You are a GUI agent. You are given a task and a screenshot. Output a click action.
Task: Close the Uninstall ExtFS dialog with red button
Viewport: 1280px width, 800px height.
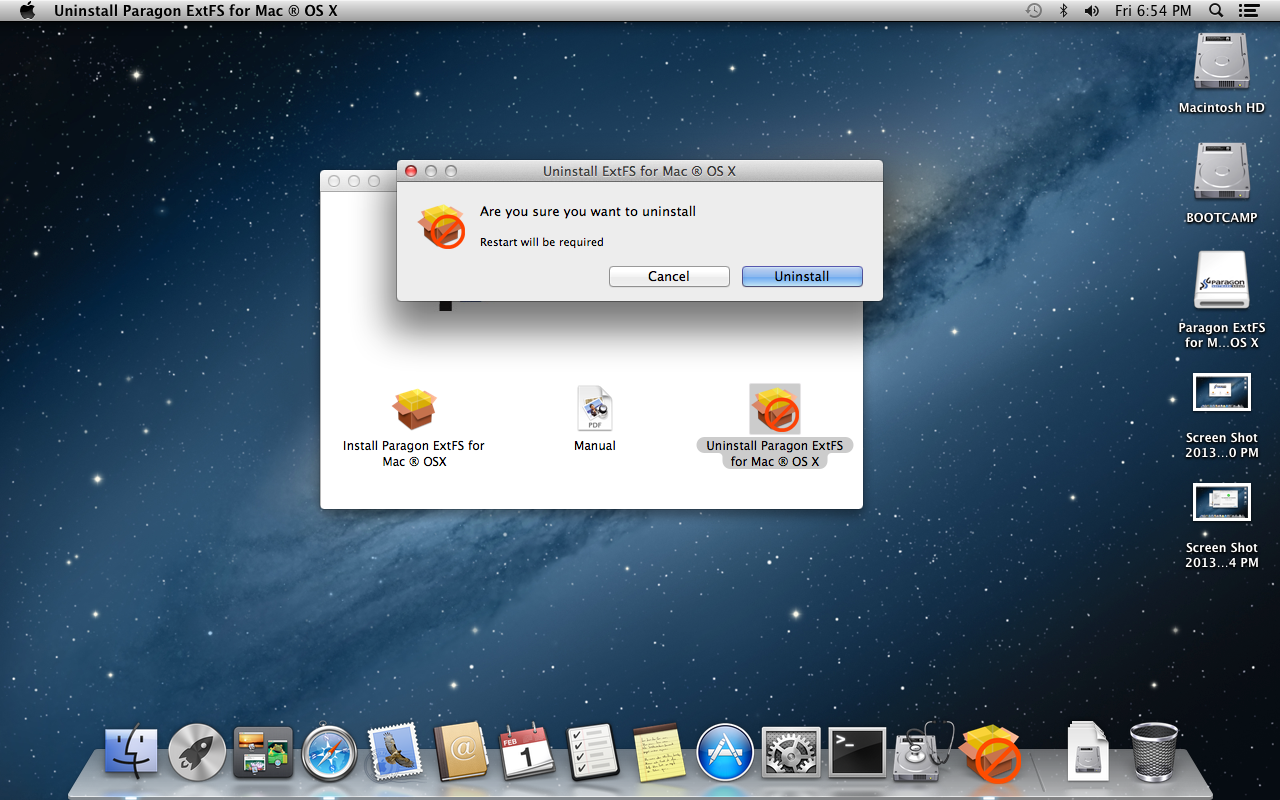coord(411,171)
